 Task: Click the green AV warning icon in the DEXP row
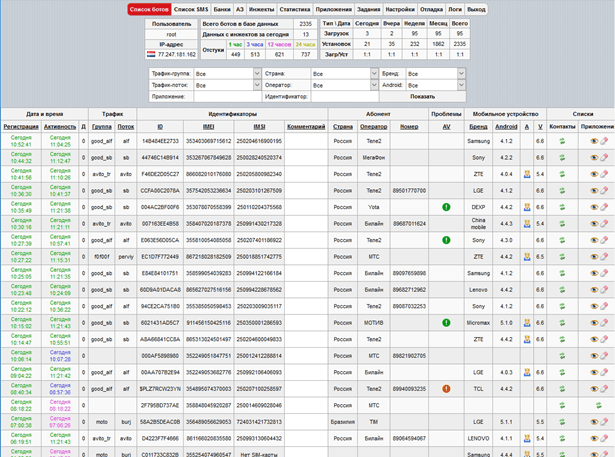(446, 207)
